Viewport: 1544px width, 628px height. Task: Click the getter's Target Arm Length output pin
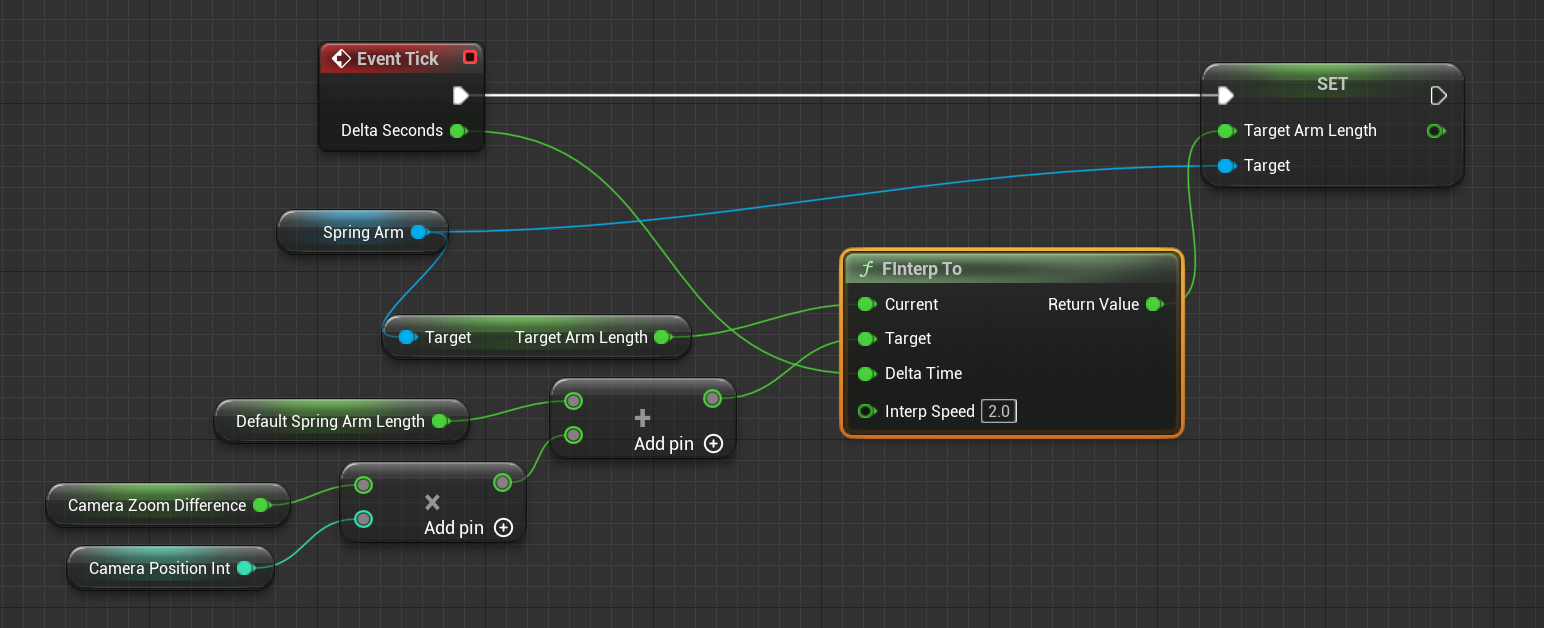[662, 337]
